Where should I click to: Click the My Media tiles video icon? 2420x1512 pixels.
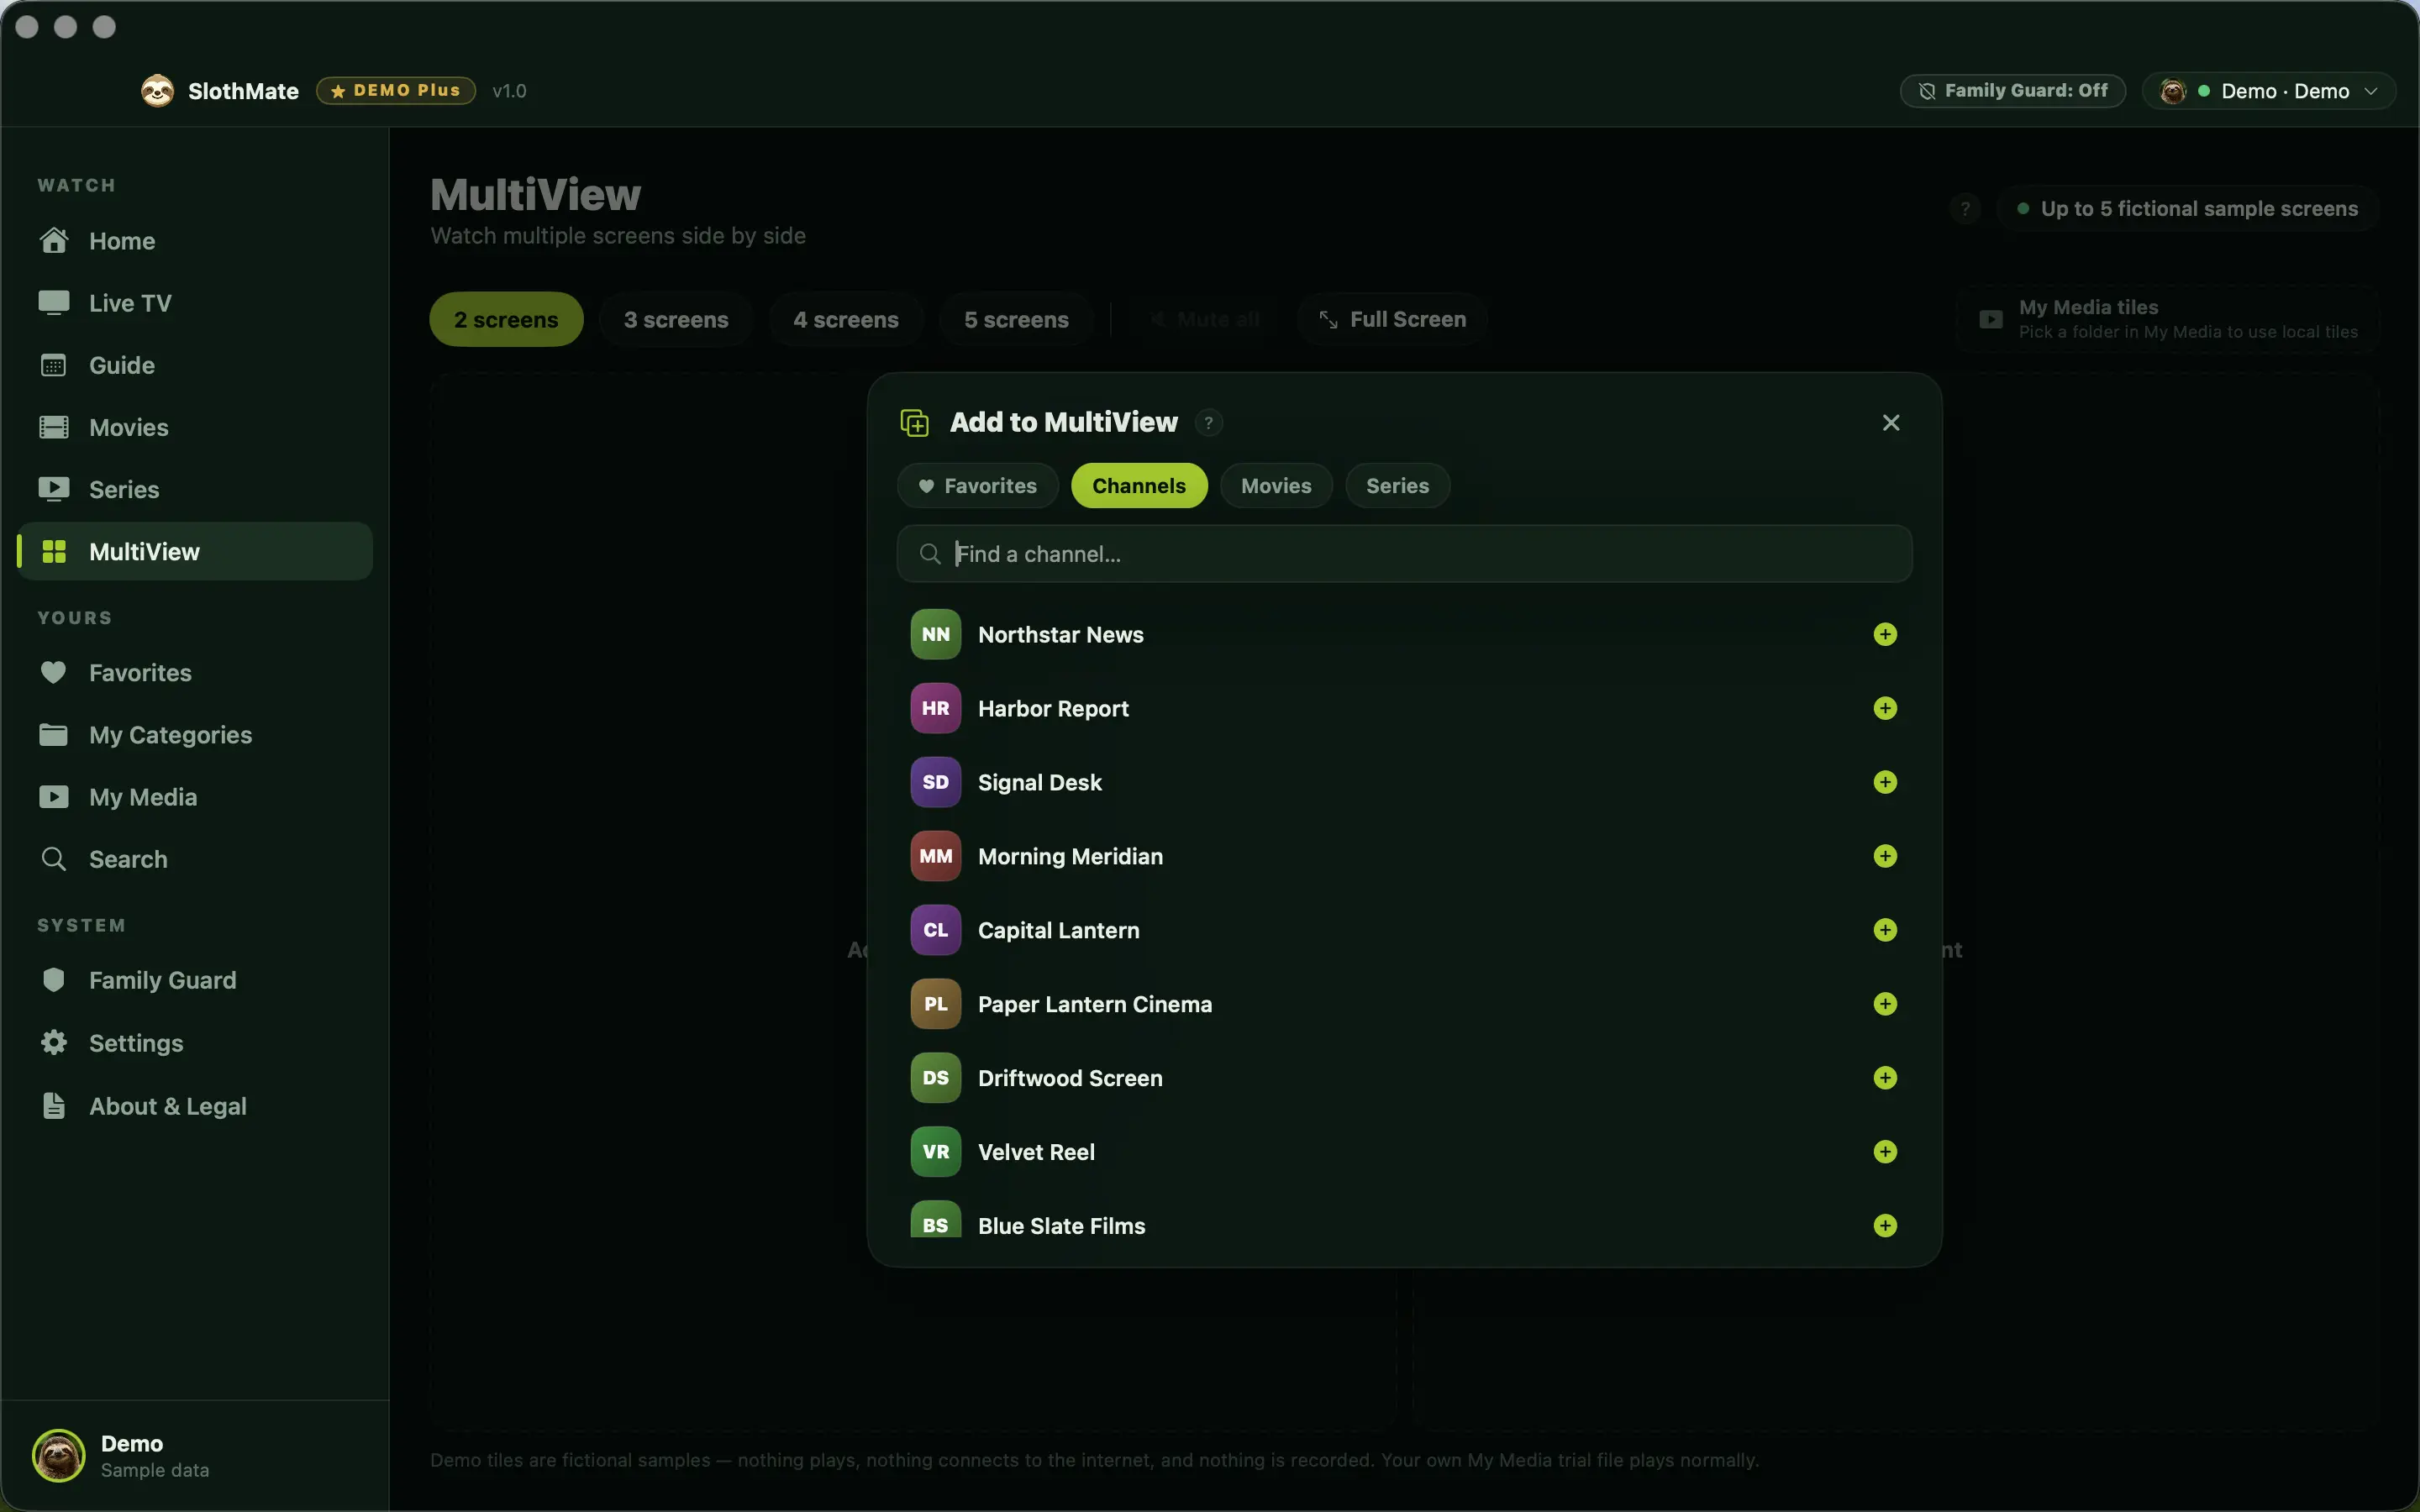point(1990,320)
